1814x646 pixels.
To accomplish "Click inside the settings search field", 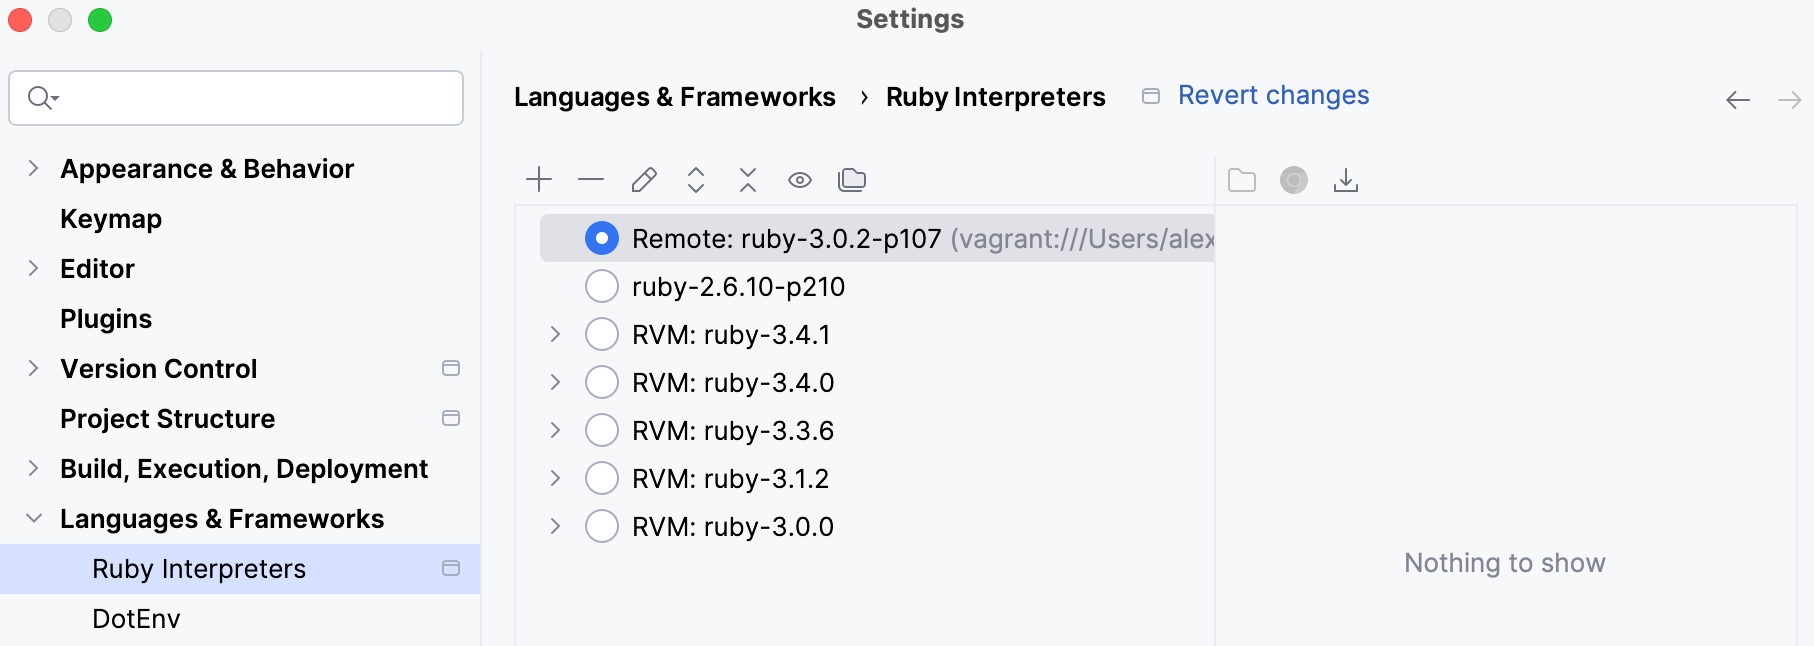I will pyautogui.click(x=235, y=98).
